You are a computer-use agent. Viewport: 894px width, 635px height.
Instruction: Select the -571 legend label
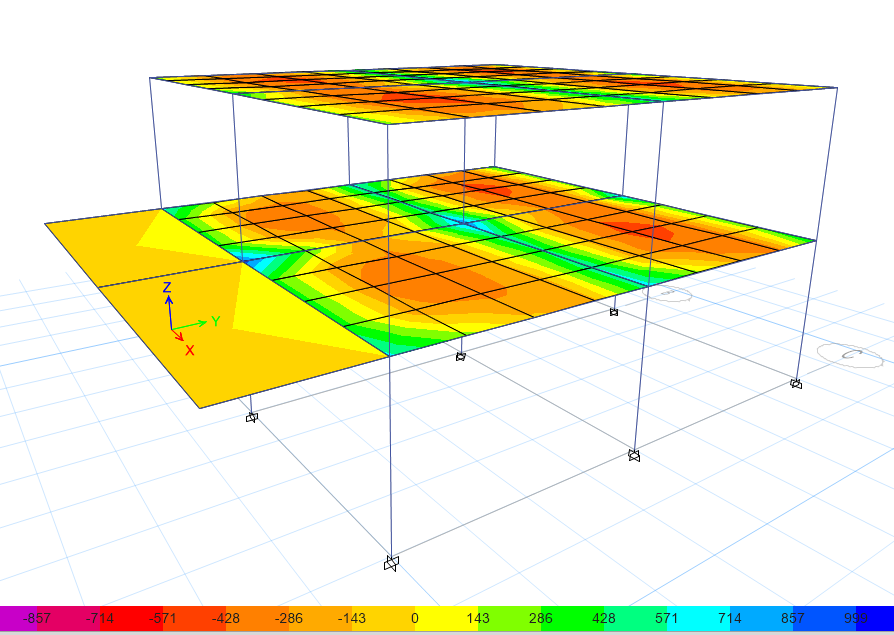[162, 618]
